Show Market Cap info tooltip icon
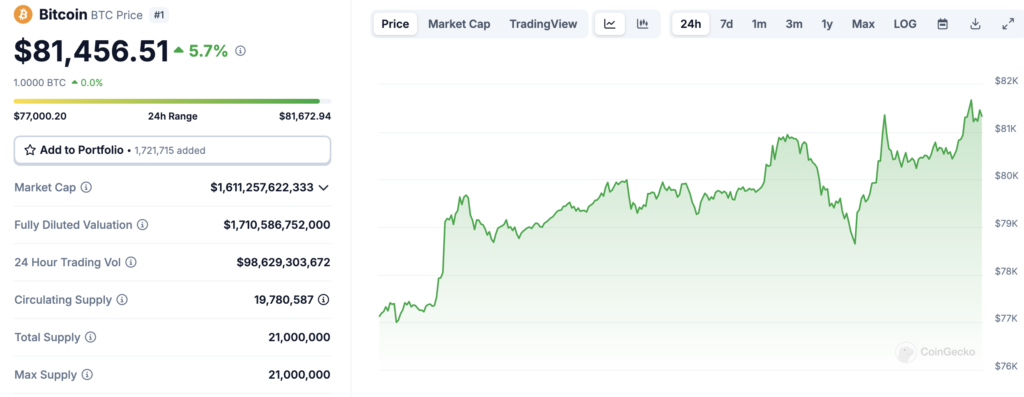The image size is (1024, 397). (x=86, y=187)
